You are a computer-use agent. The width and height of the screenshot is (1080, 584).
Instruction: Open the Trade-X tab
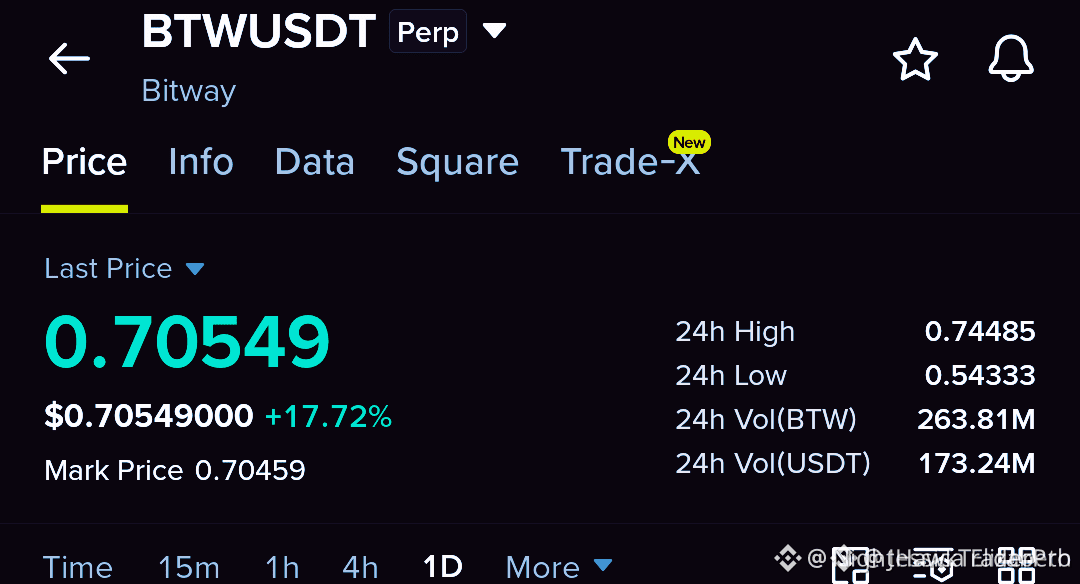point(630,162)
